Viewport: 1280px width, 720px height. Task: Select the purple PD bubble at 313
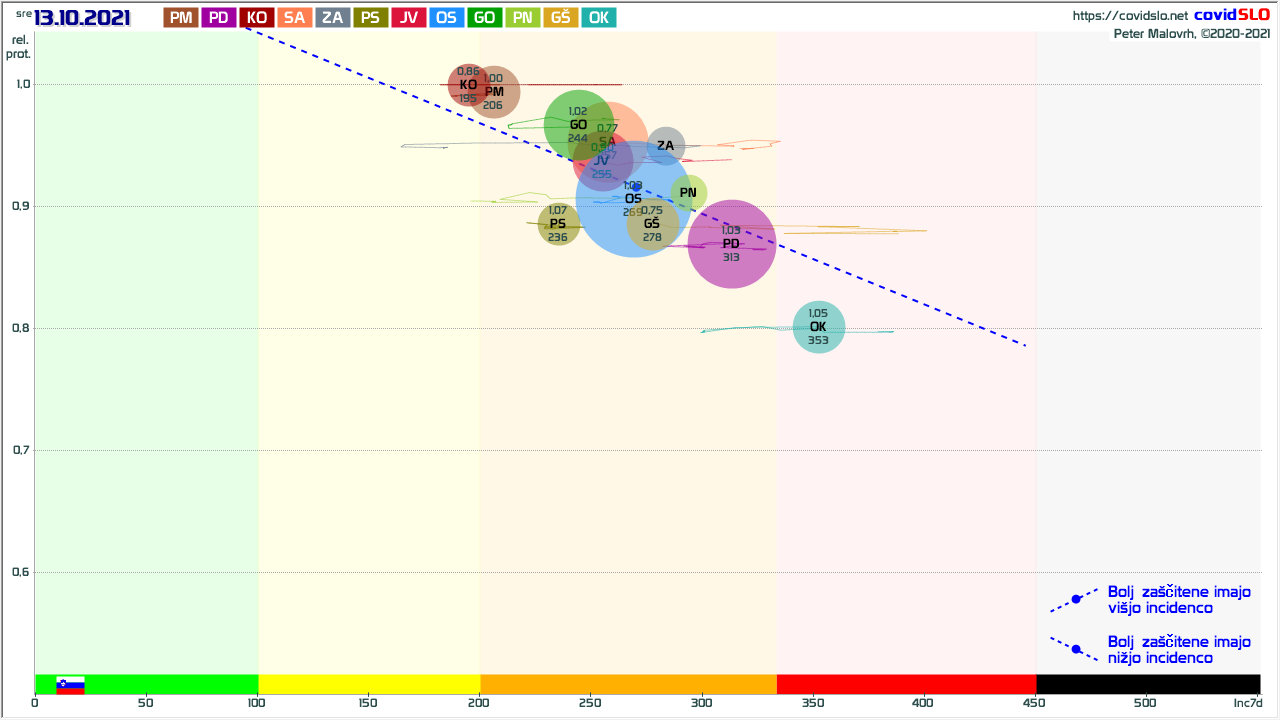coord(732,244)
